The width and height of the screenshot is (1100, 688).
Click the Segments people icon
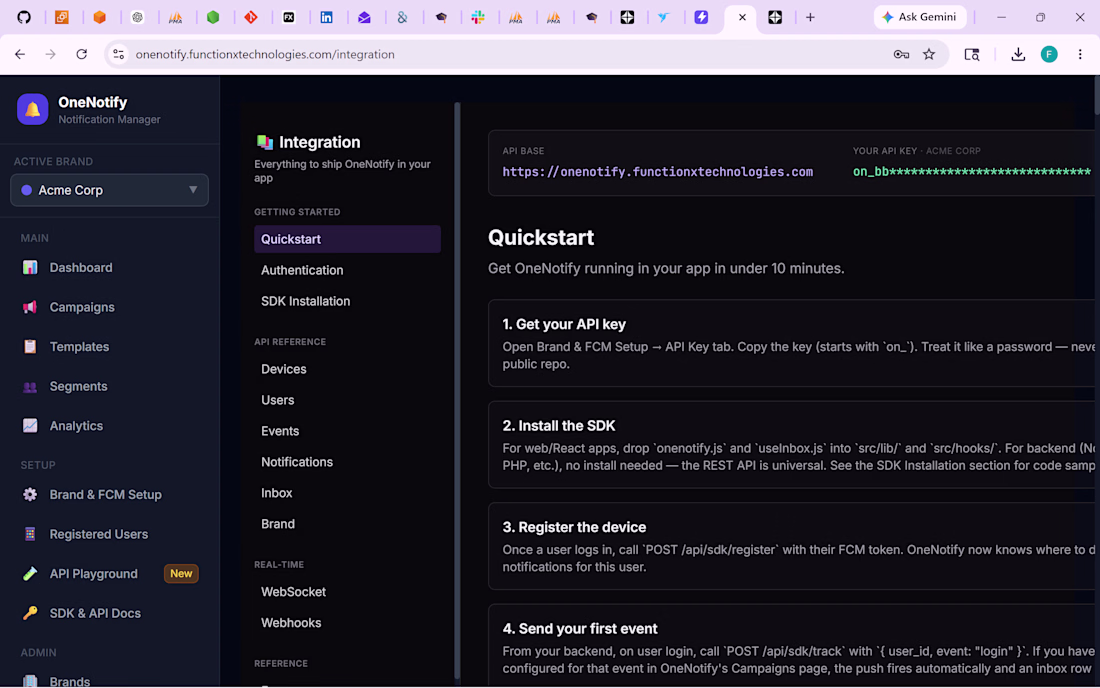[30, 386]
